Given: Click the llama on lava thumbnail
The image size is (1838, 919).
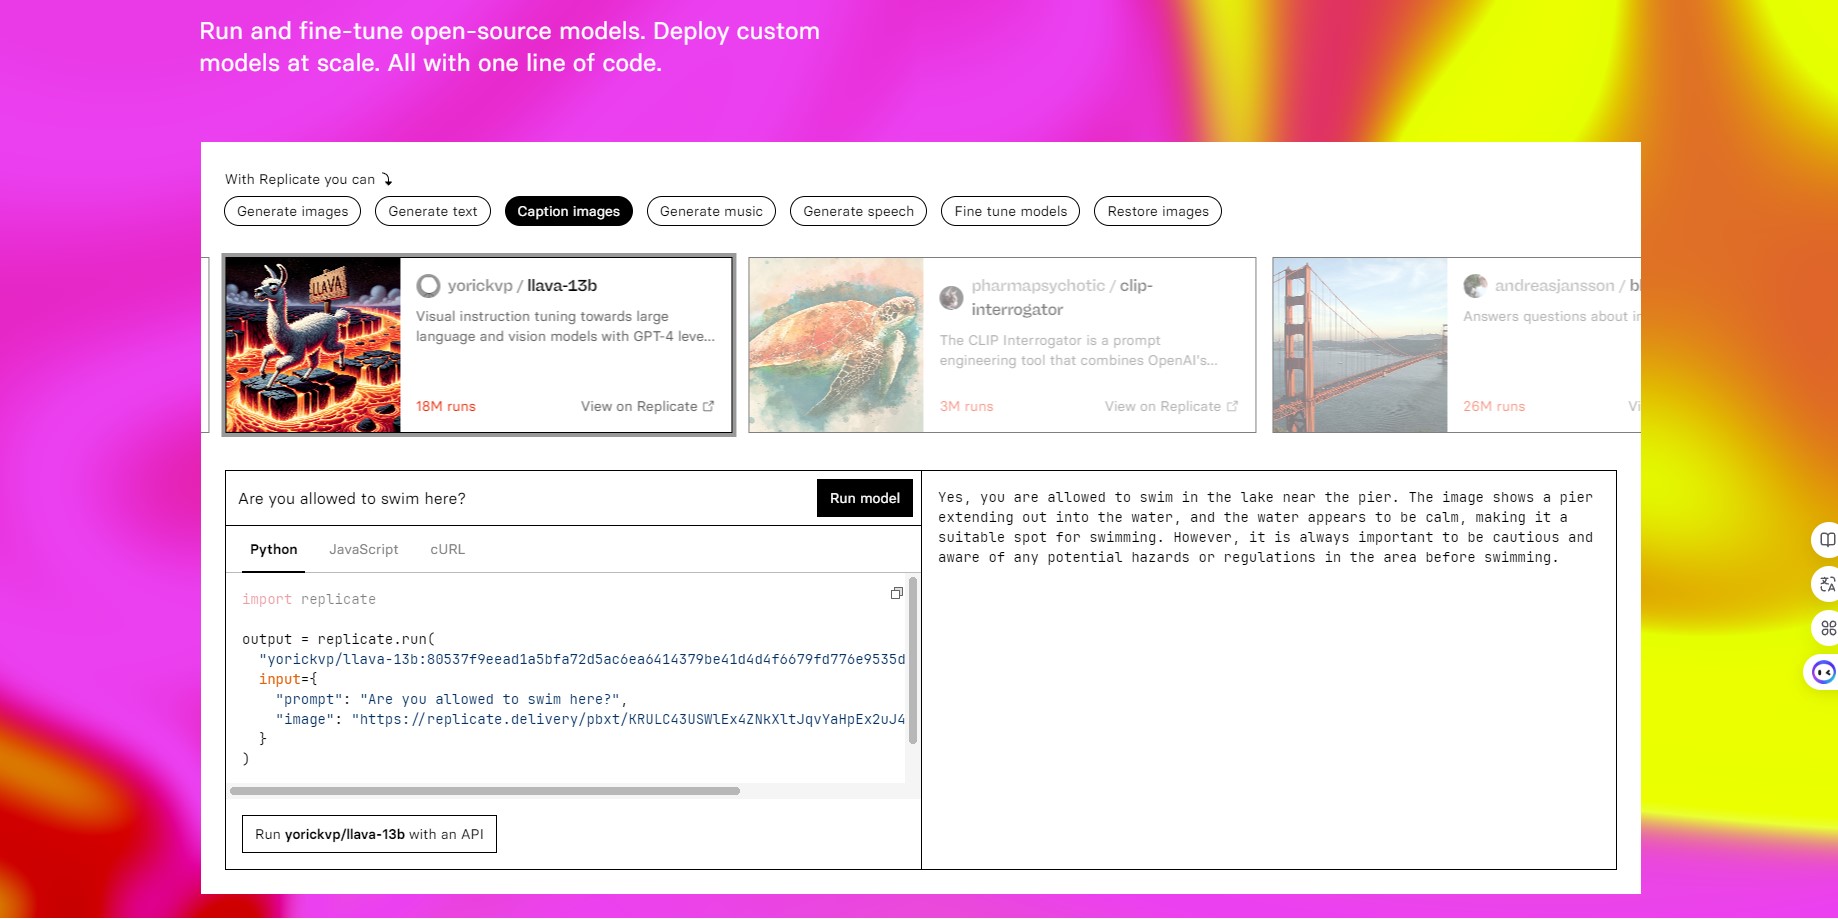Looking at the screenshot, I should [x=313, y=345].
